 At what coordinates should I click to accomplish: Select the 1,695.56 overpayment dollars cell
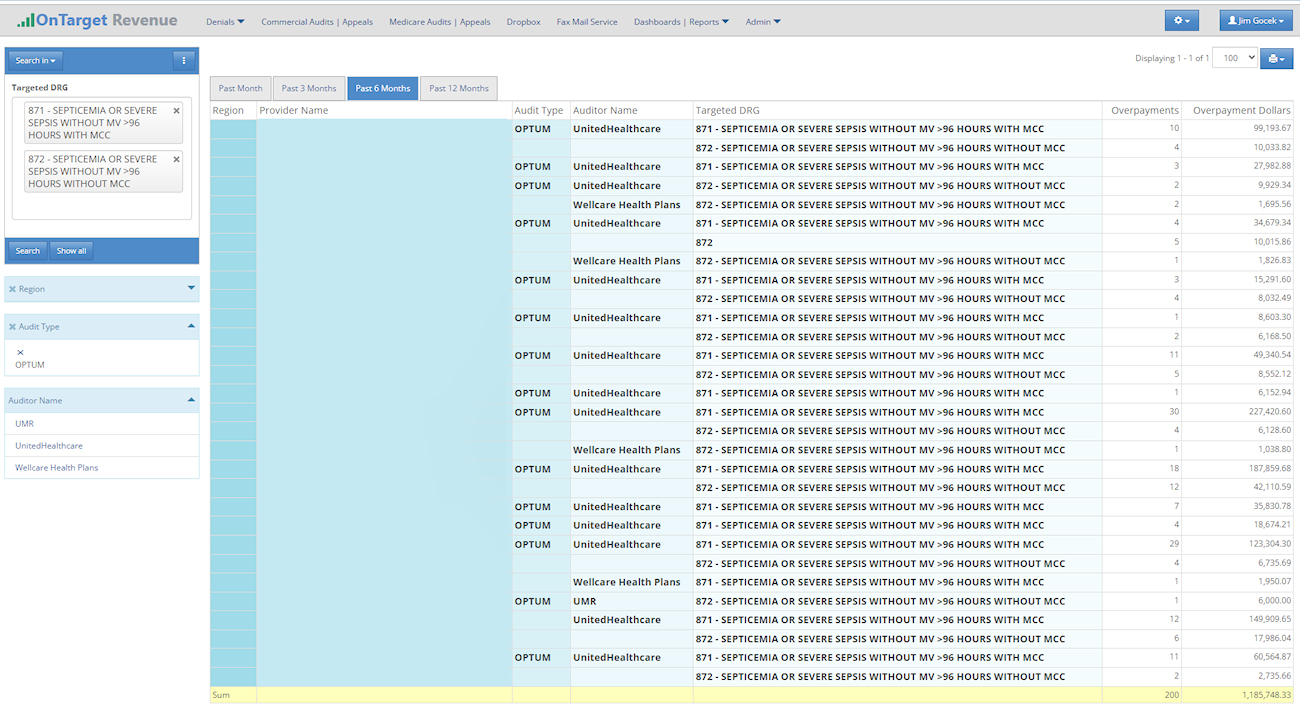(1238, 205)
